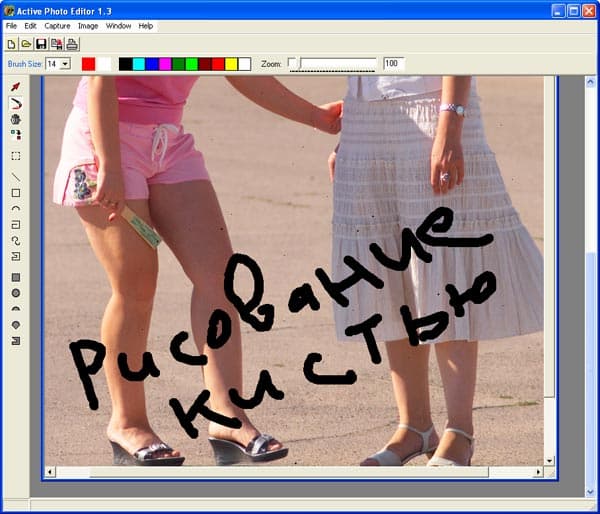600x514 pixels.
Task: Click the outer window scroll up arrow
Action: 590,82
